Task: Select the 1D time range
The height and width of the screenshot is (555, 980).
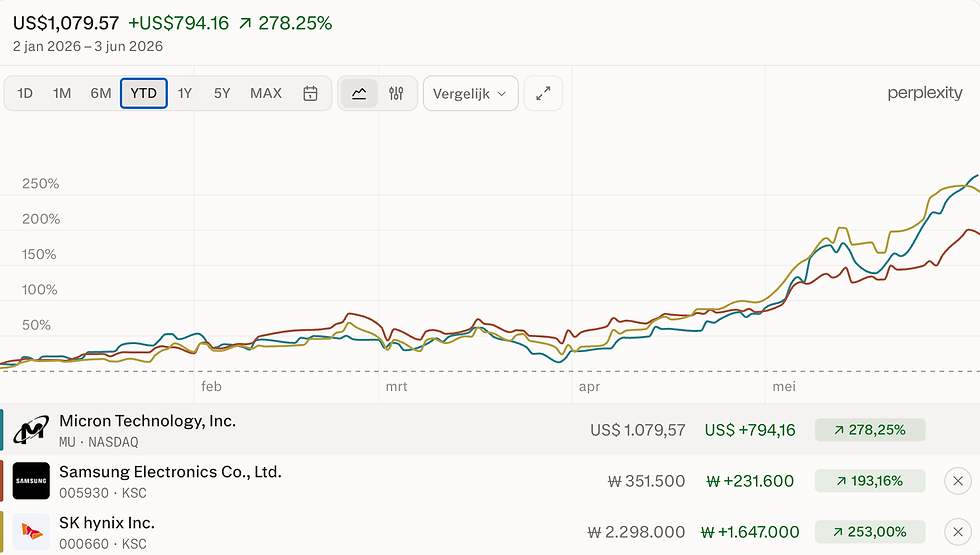Action: [25, 93]
